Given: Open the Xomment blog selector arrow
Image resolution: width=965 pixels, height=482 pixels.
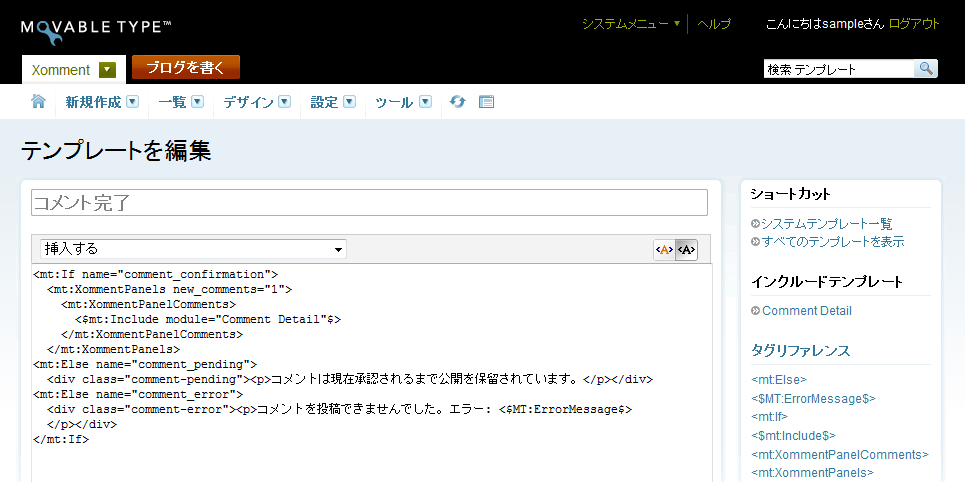Looking at the screenshot, I should pos(108,70).
